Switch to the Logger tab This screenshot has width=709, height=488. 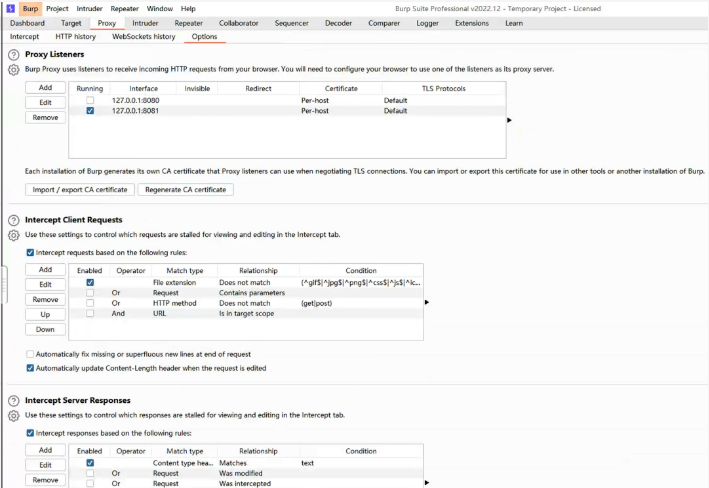[x=427, y=23]
